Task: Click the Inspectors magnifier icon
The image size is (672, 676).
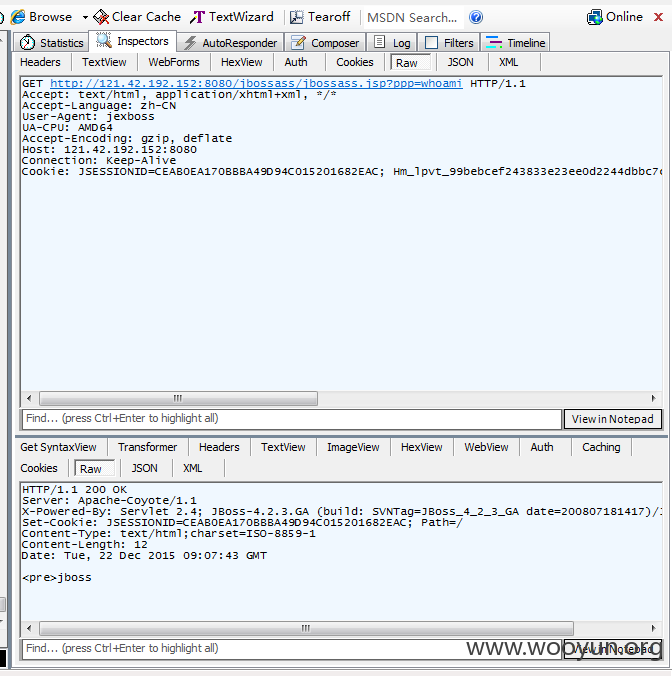Action: coord(104,40)
